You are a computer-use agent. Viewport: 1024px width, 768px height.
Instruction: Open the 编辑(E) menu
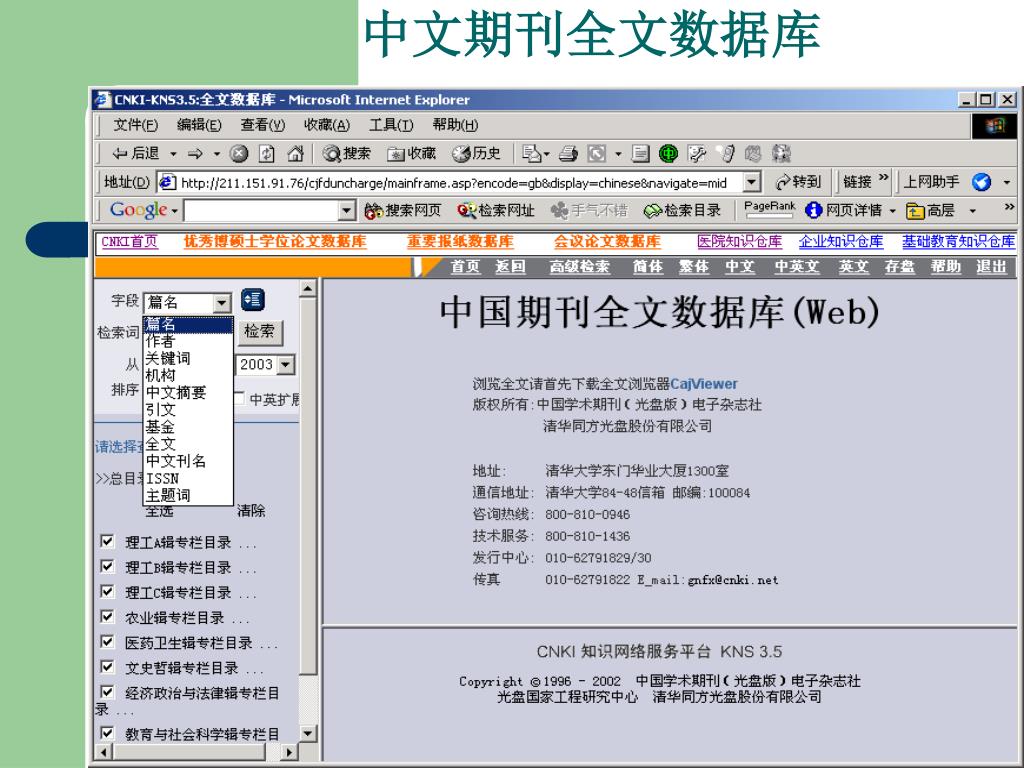click(x=199, y=125)
